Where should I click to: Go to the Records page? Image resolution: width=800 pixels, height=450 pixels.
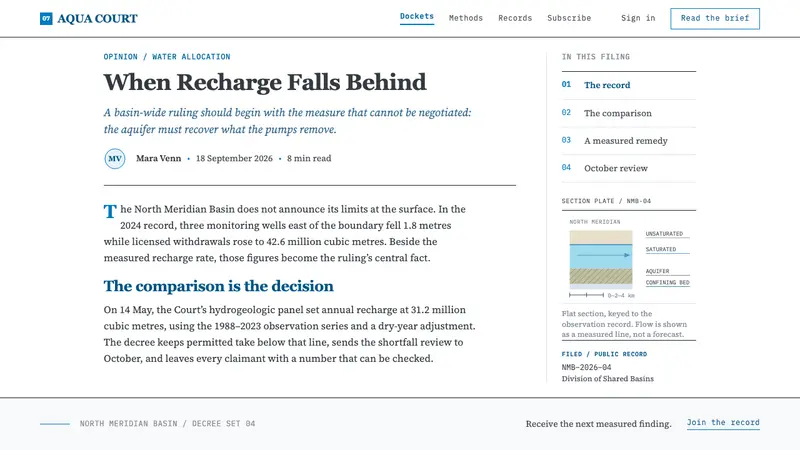point(515,18)
